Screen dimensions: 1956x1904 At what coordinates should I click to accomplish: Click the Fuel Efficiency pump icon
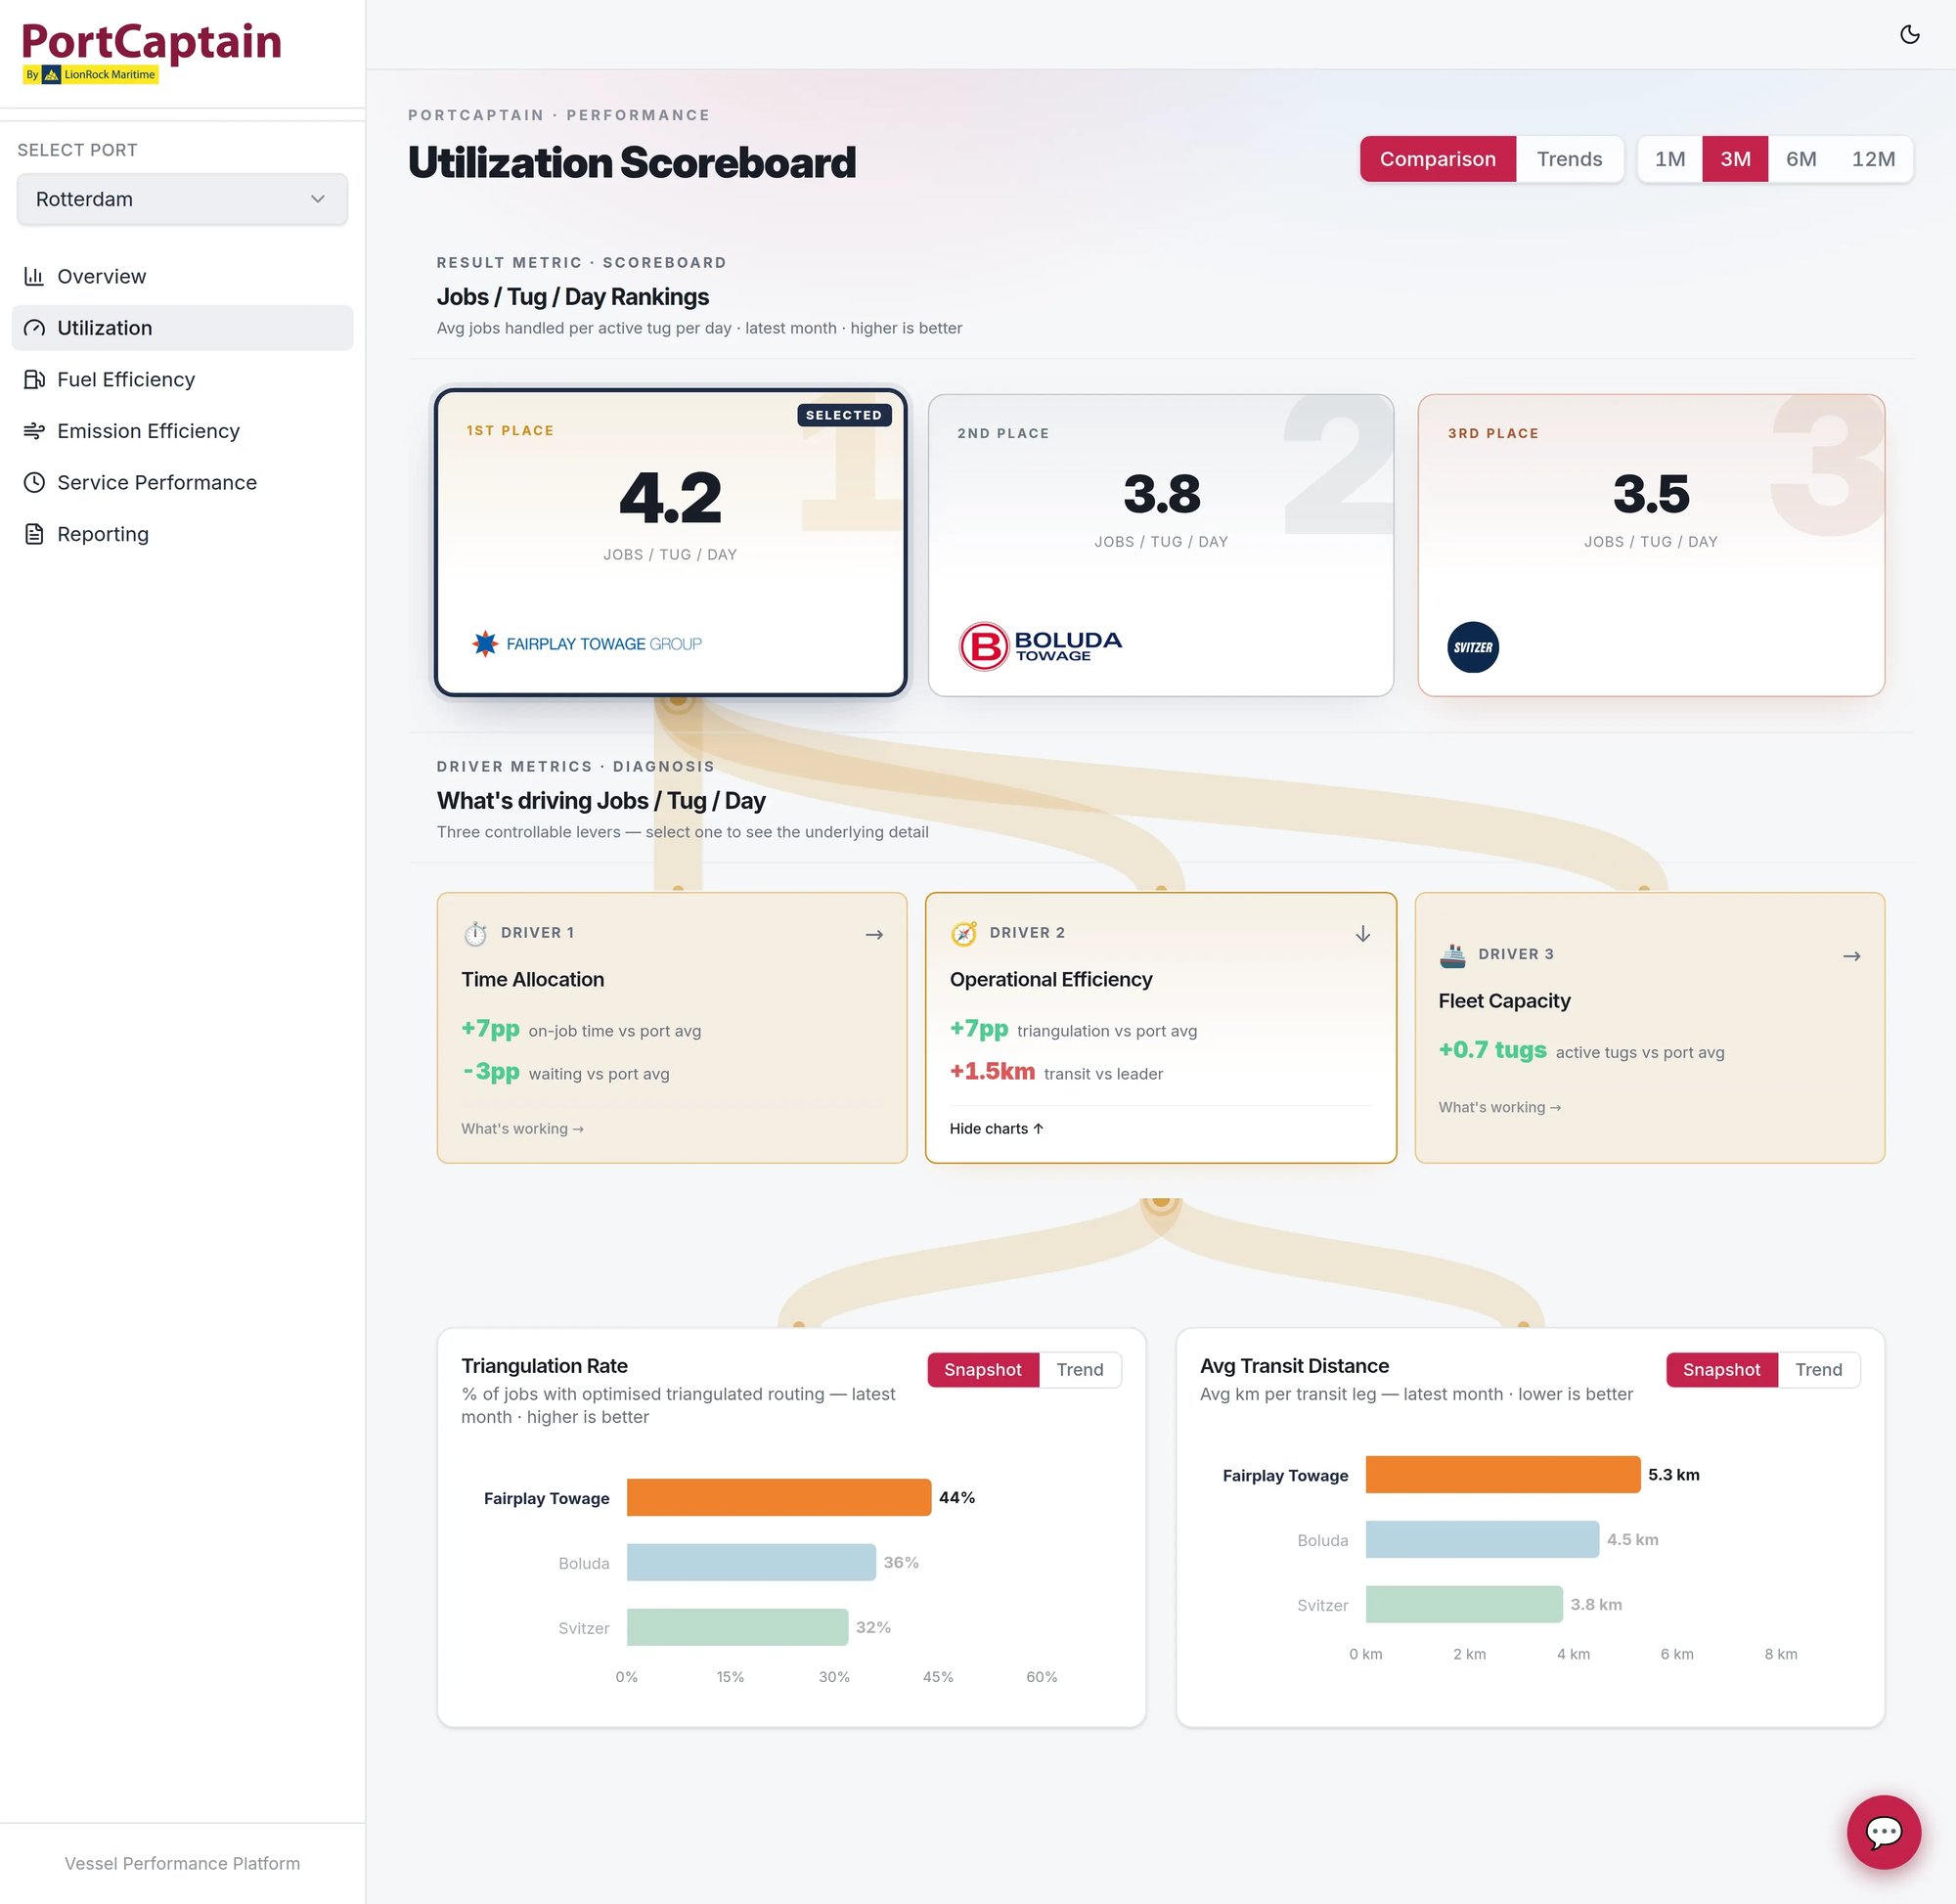coord(34,379)
